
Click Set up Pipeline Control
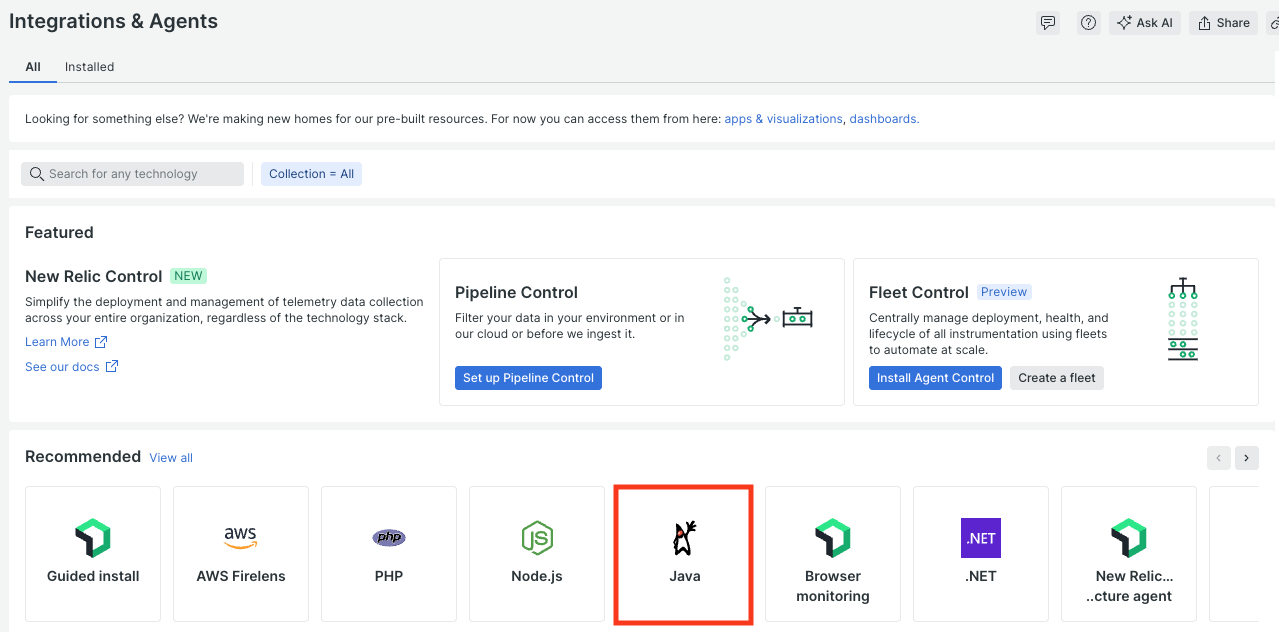point(528,377)
